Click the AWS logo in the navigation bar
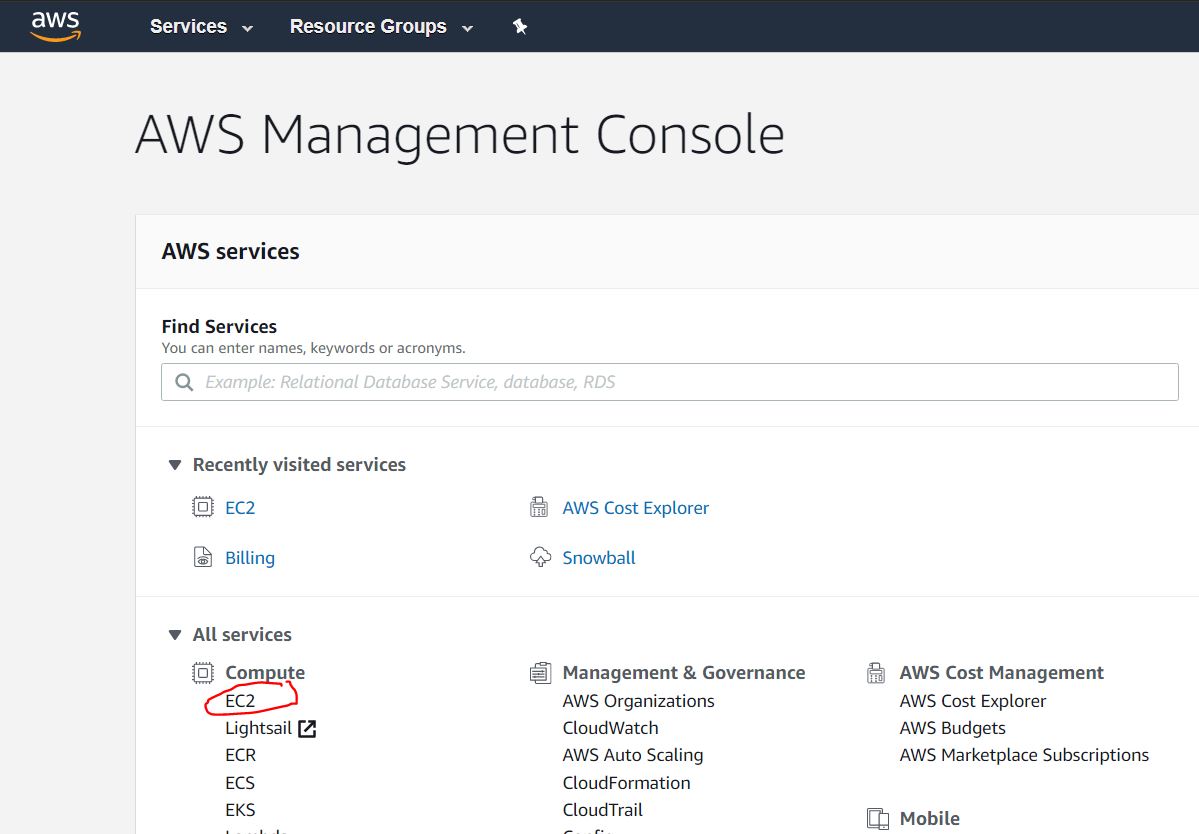 [55, 25]
